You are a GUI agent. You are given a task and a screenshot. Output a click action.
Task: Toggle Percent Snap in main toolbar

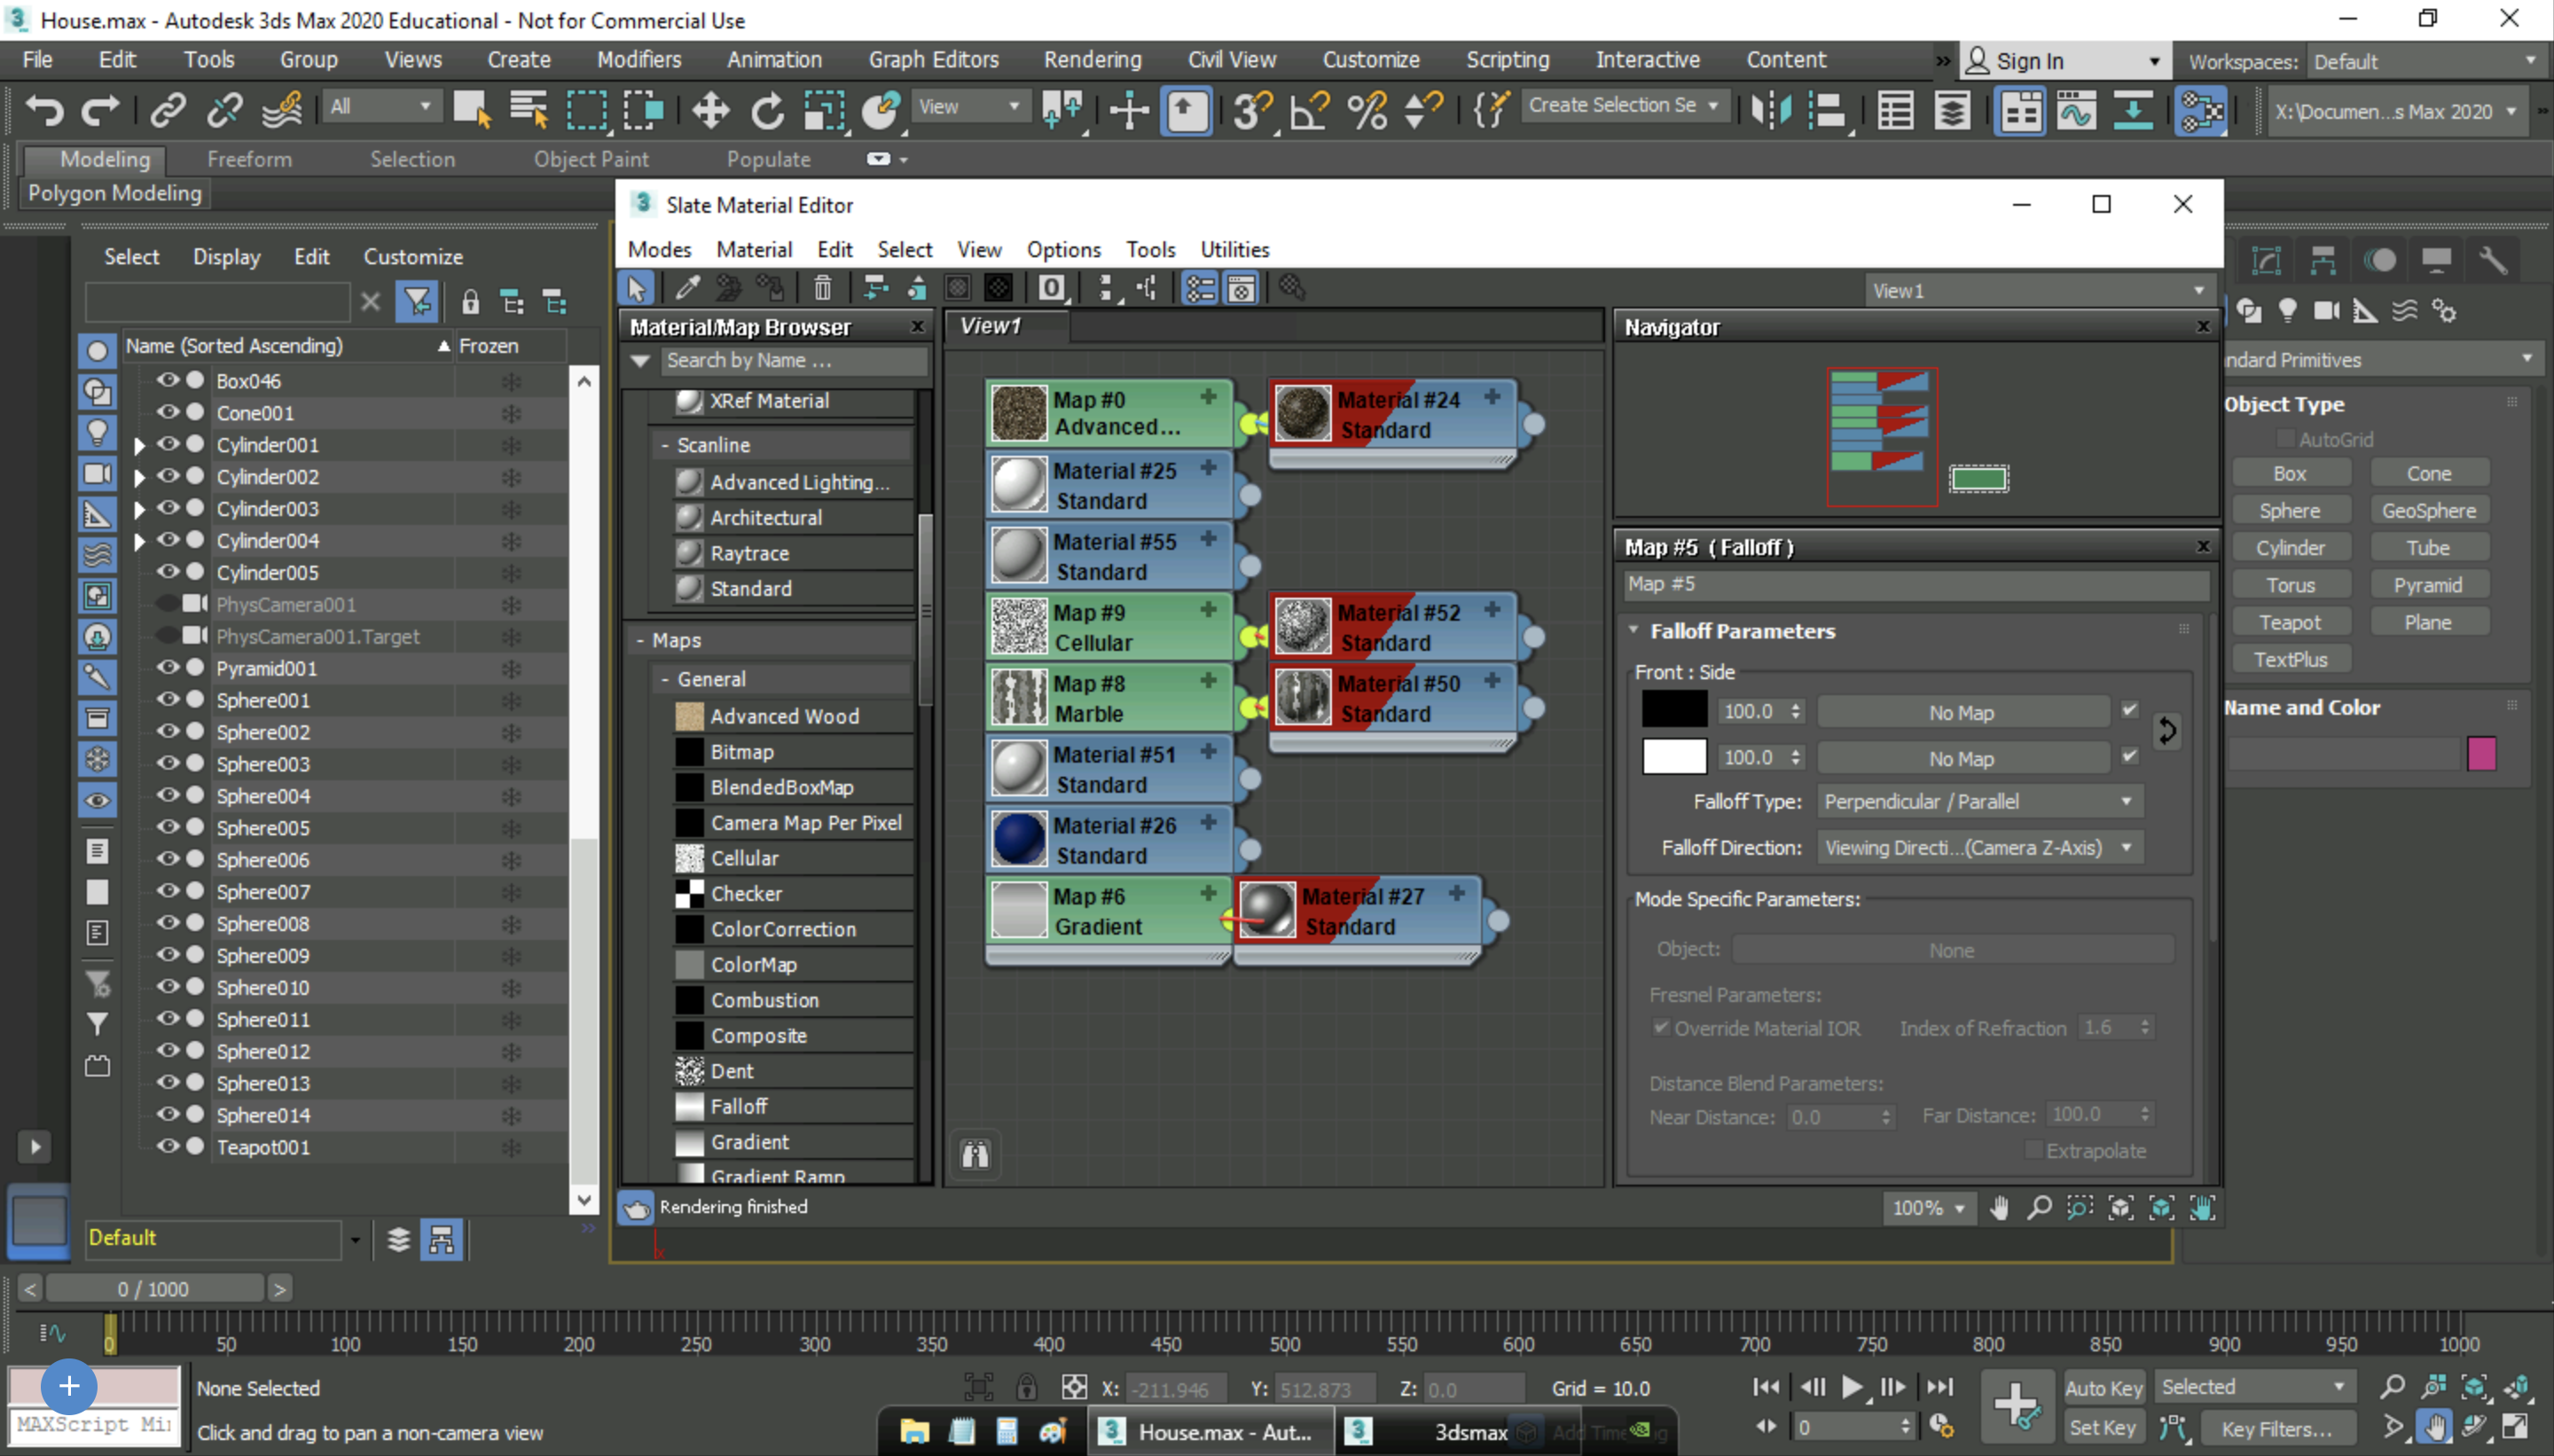[1366, 109]
